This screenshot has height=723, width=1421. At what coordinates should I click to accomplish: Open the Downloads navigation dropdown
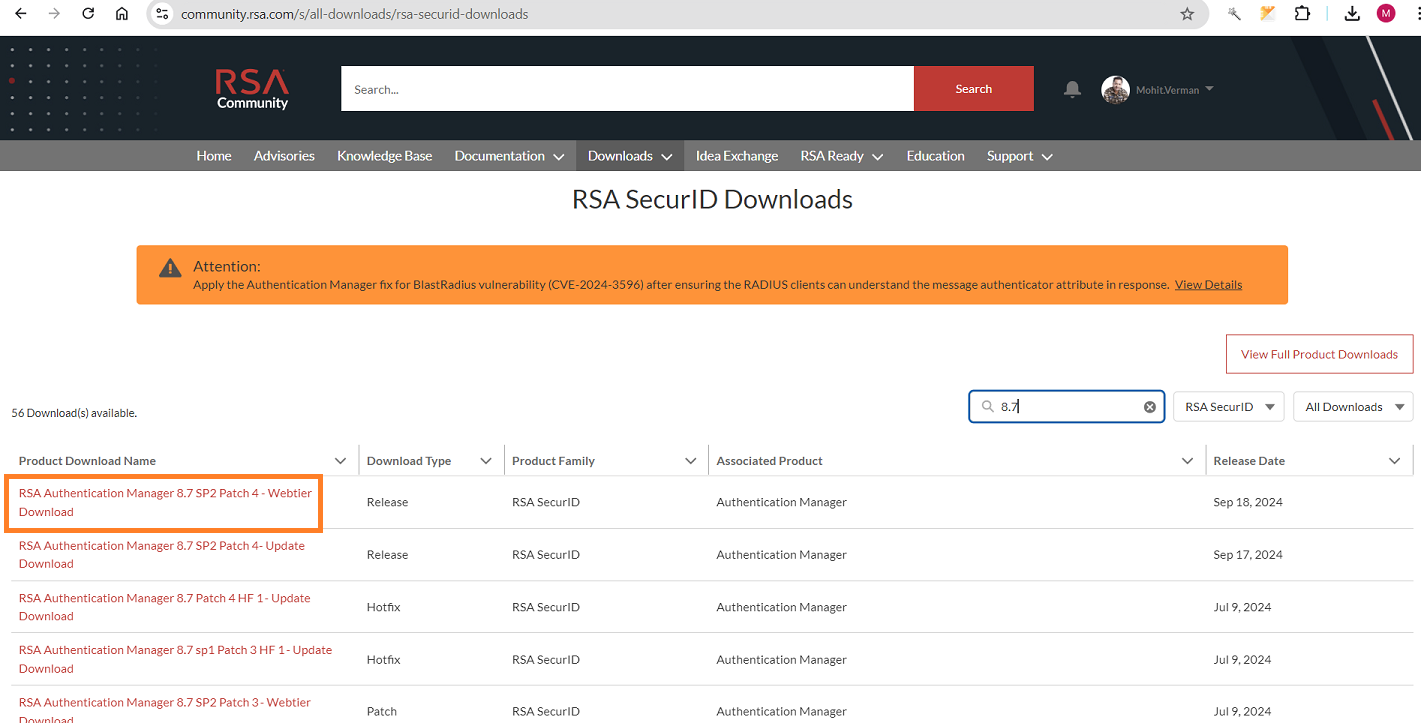(628, 155)
